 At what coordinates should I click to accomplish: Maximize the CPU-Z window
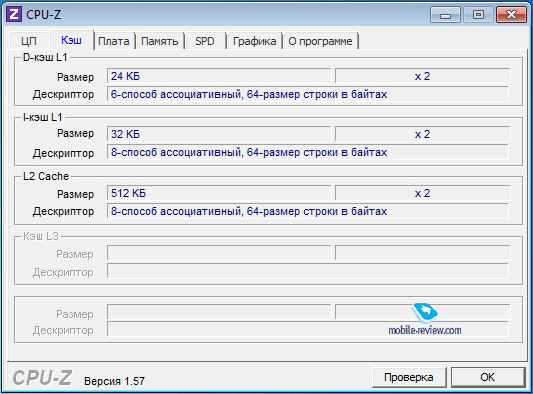478,15
